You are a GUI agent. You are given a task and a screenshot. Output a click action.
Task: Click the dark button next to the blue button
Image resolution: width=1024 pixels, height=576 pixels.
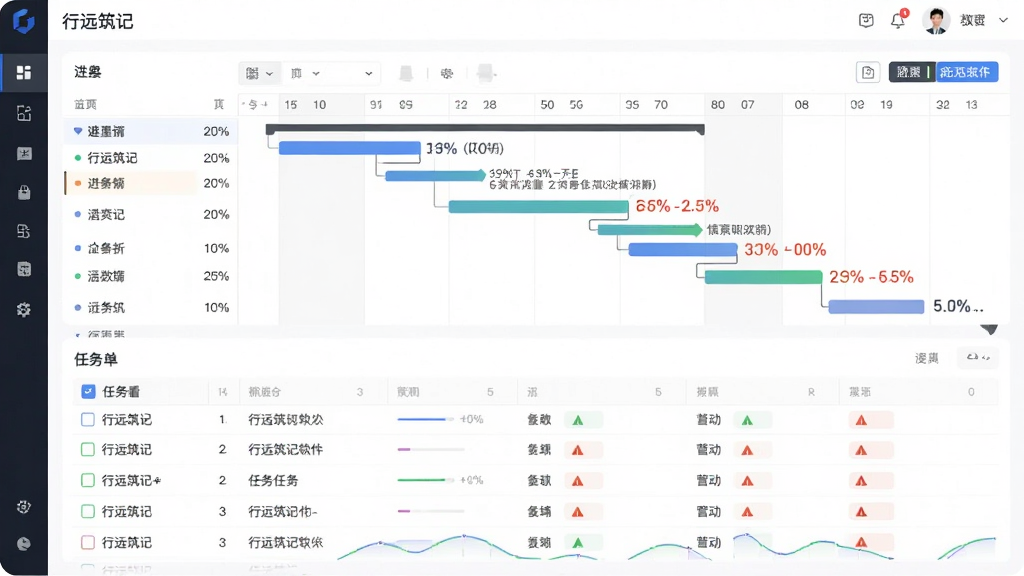(x=912, y=72)
